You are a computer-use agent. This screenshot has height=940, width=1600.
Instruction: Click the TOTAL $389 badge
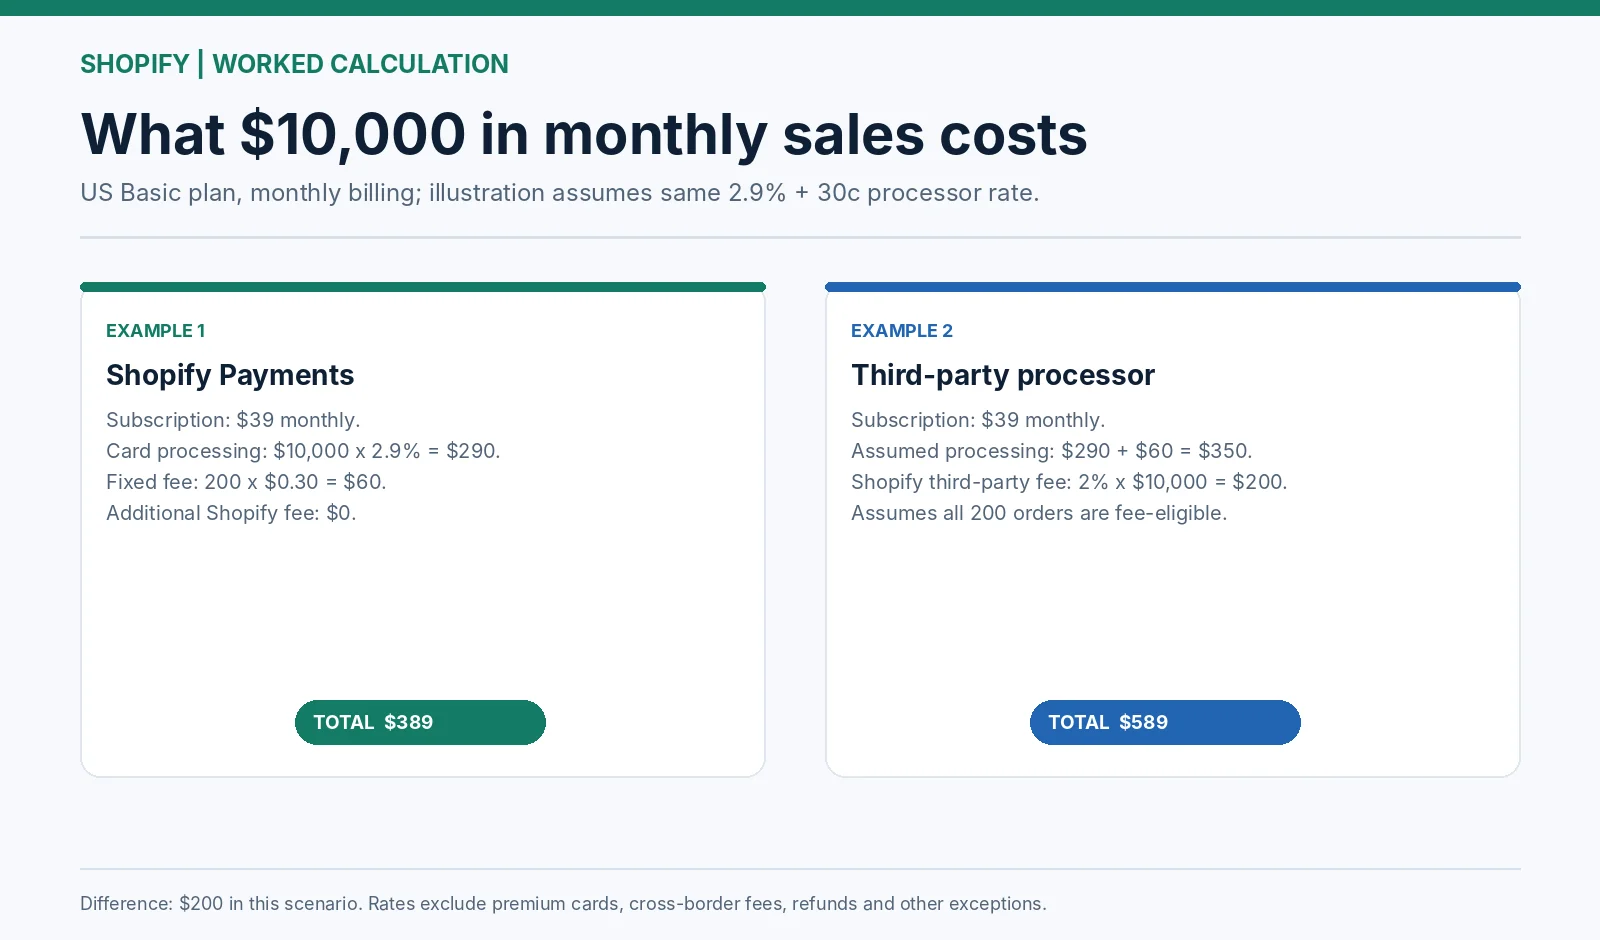click(420, 722)
